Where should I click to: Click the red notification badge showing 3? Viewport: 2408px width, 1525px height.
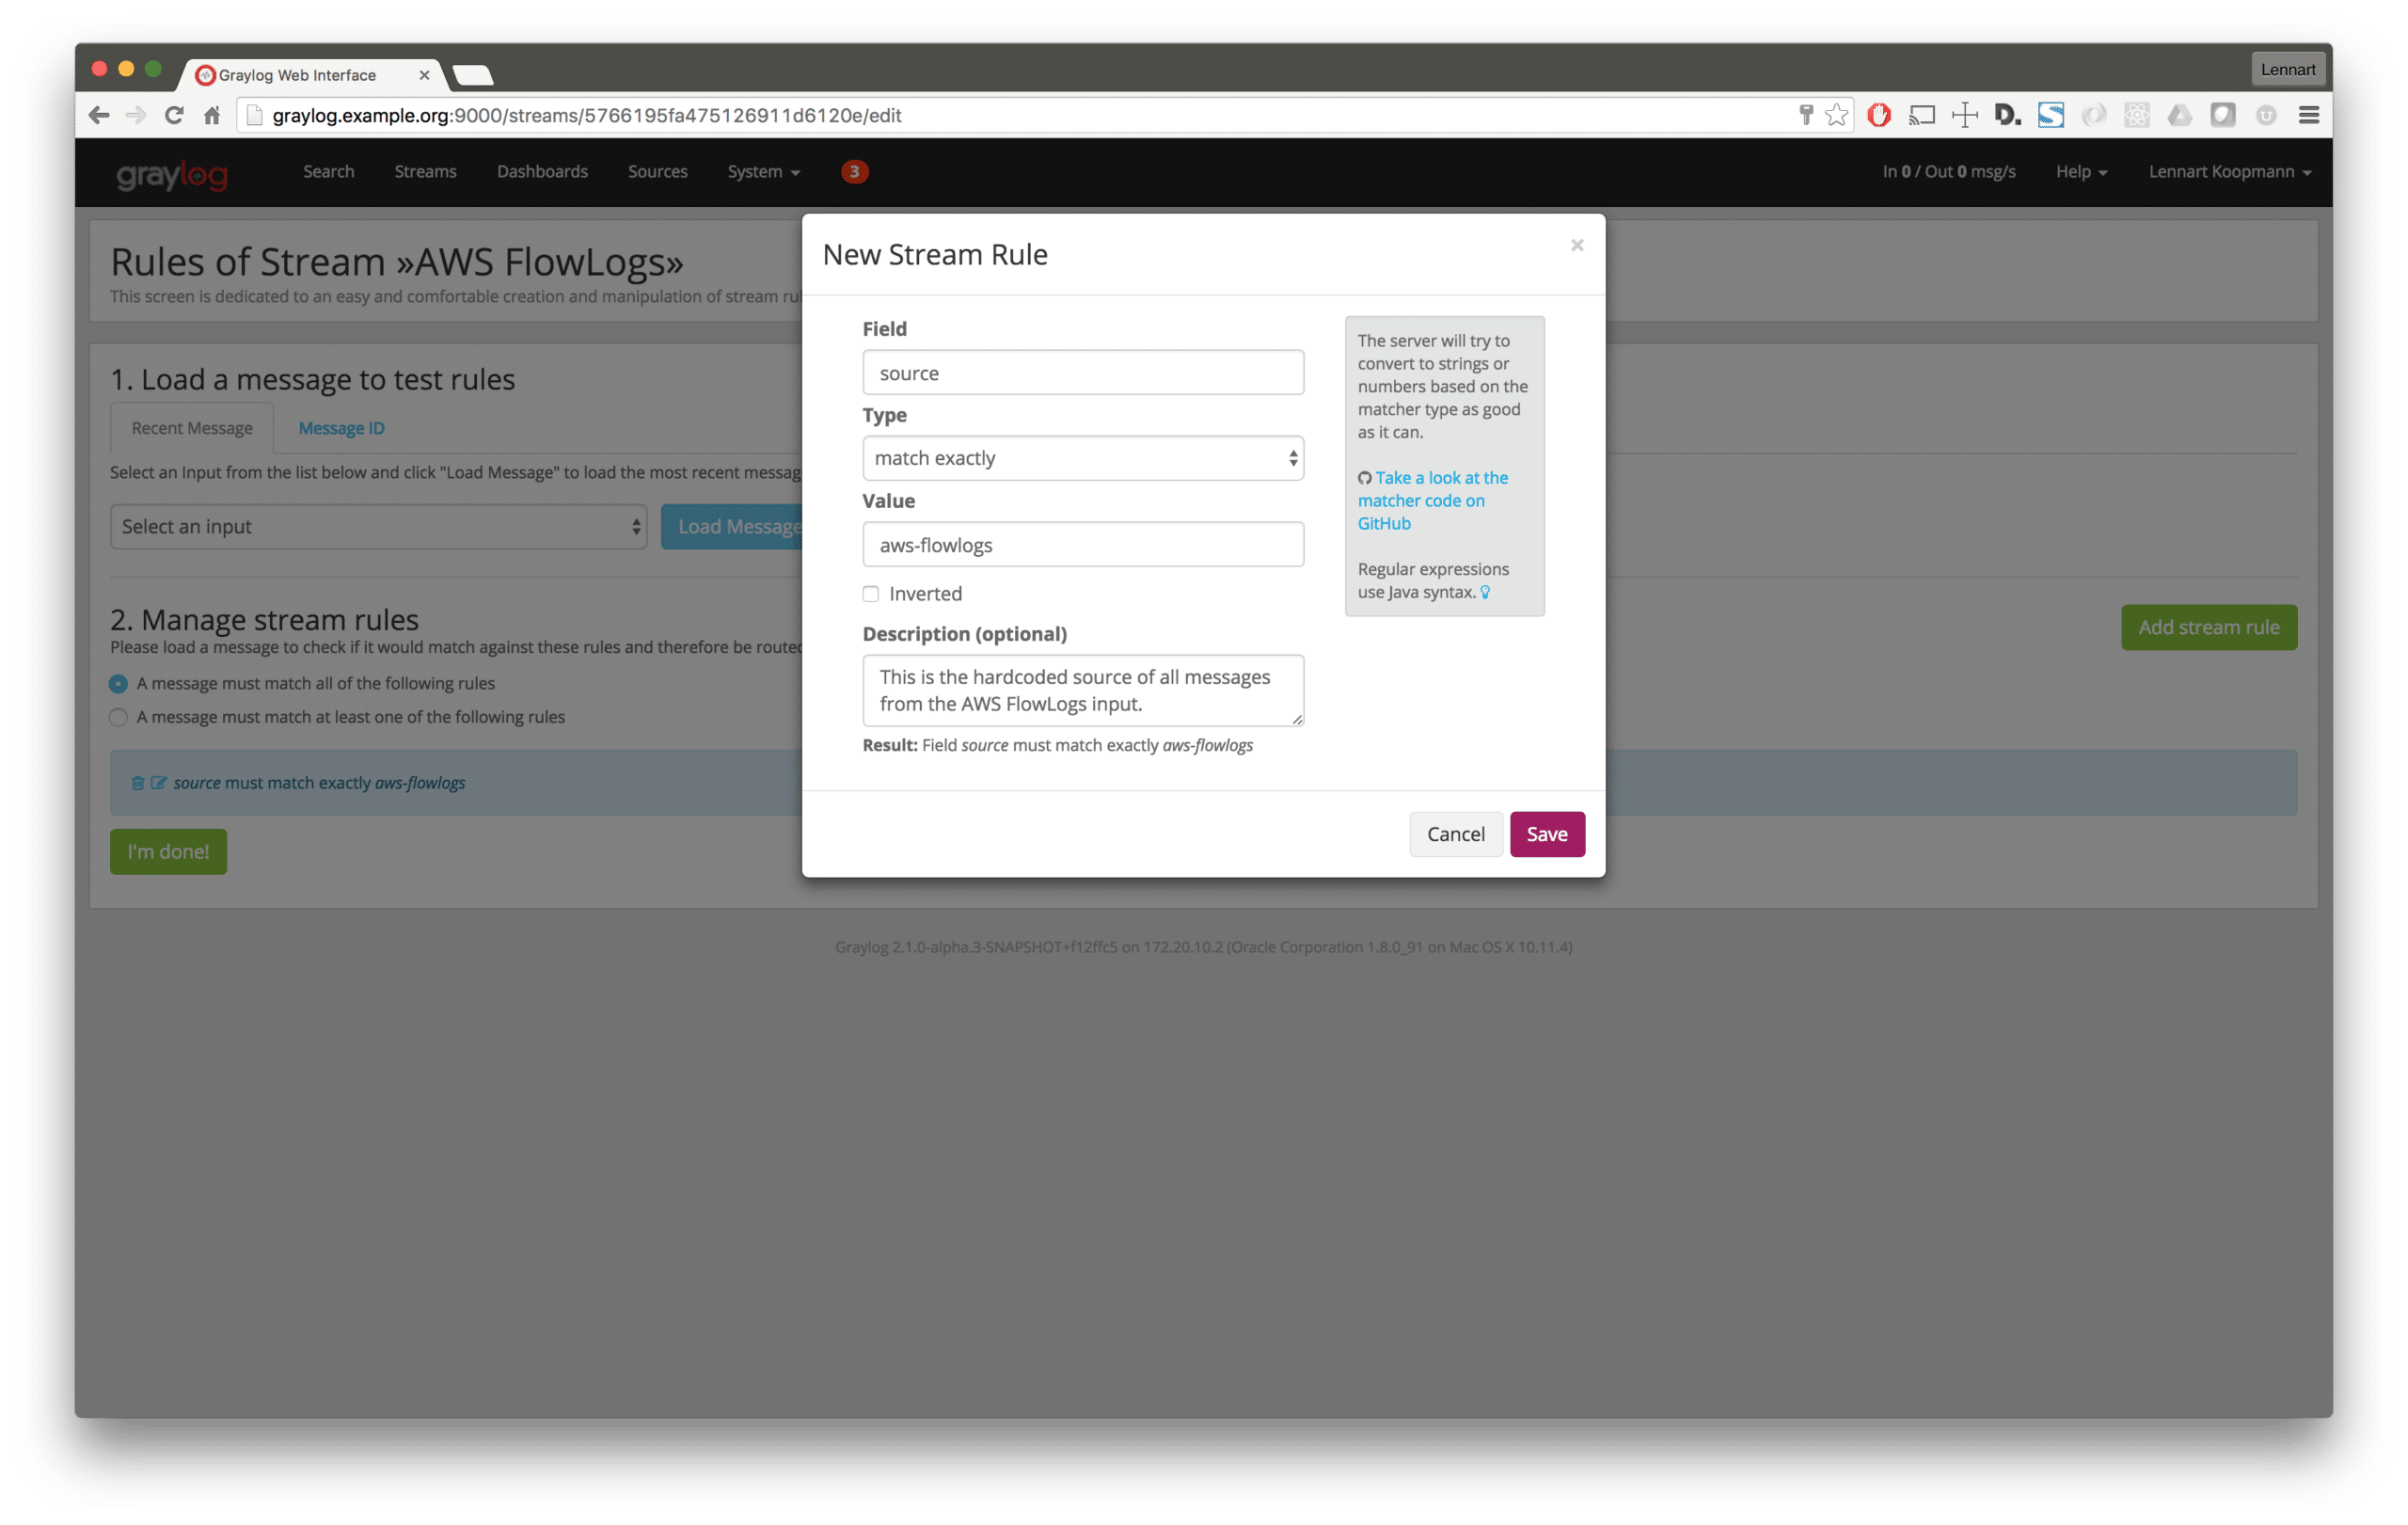(x=853, y=171)
